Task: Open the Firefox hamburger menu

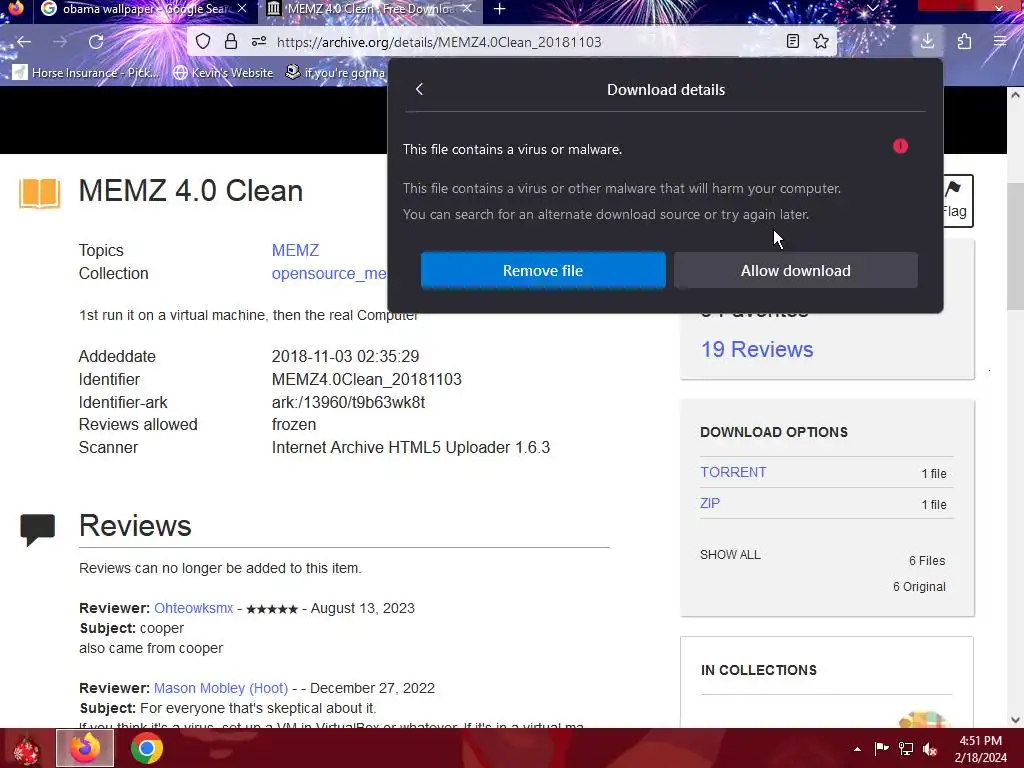Action: [x=1000, y=42]
